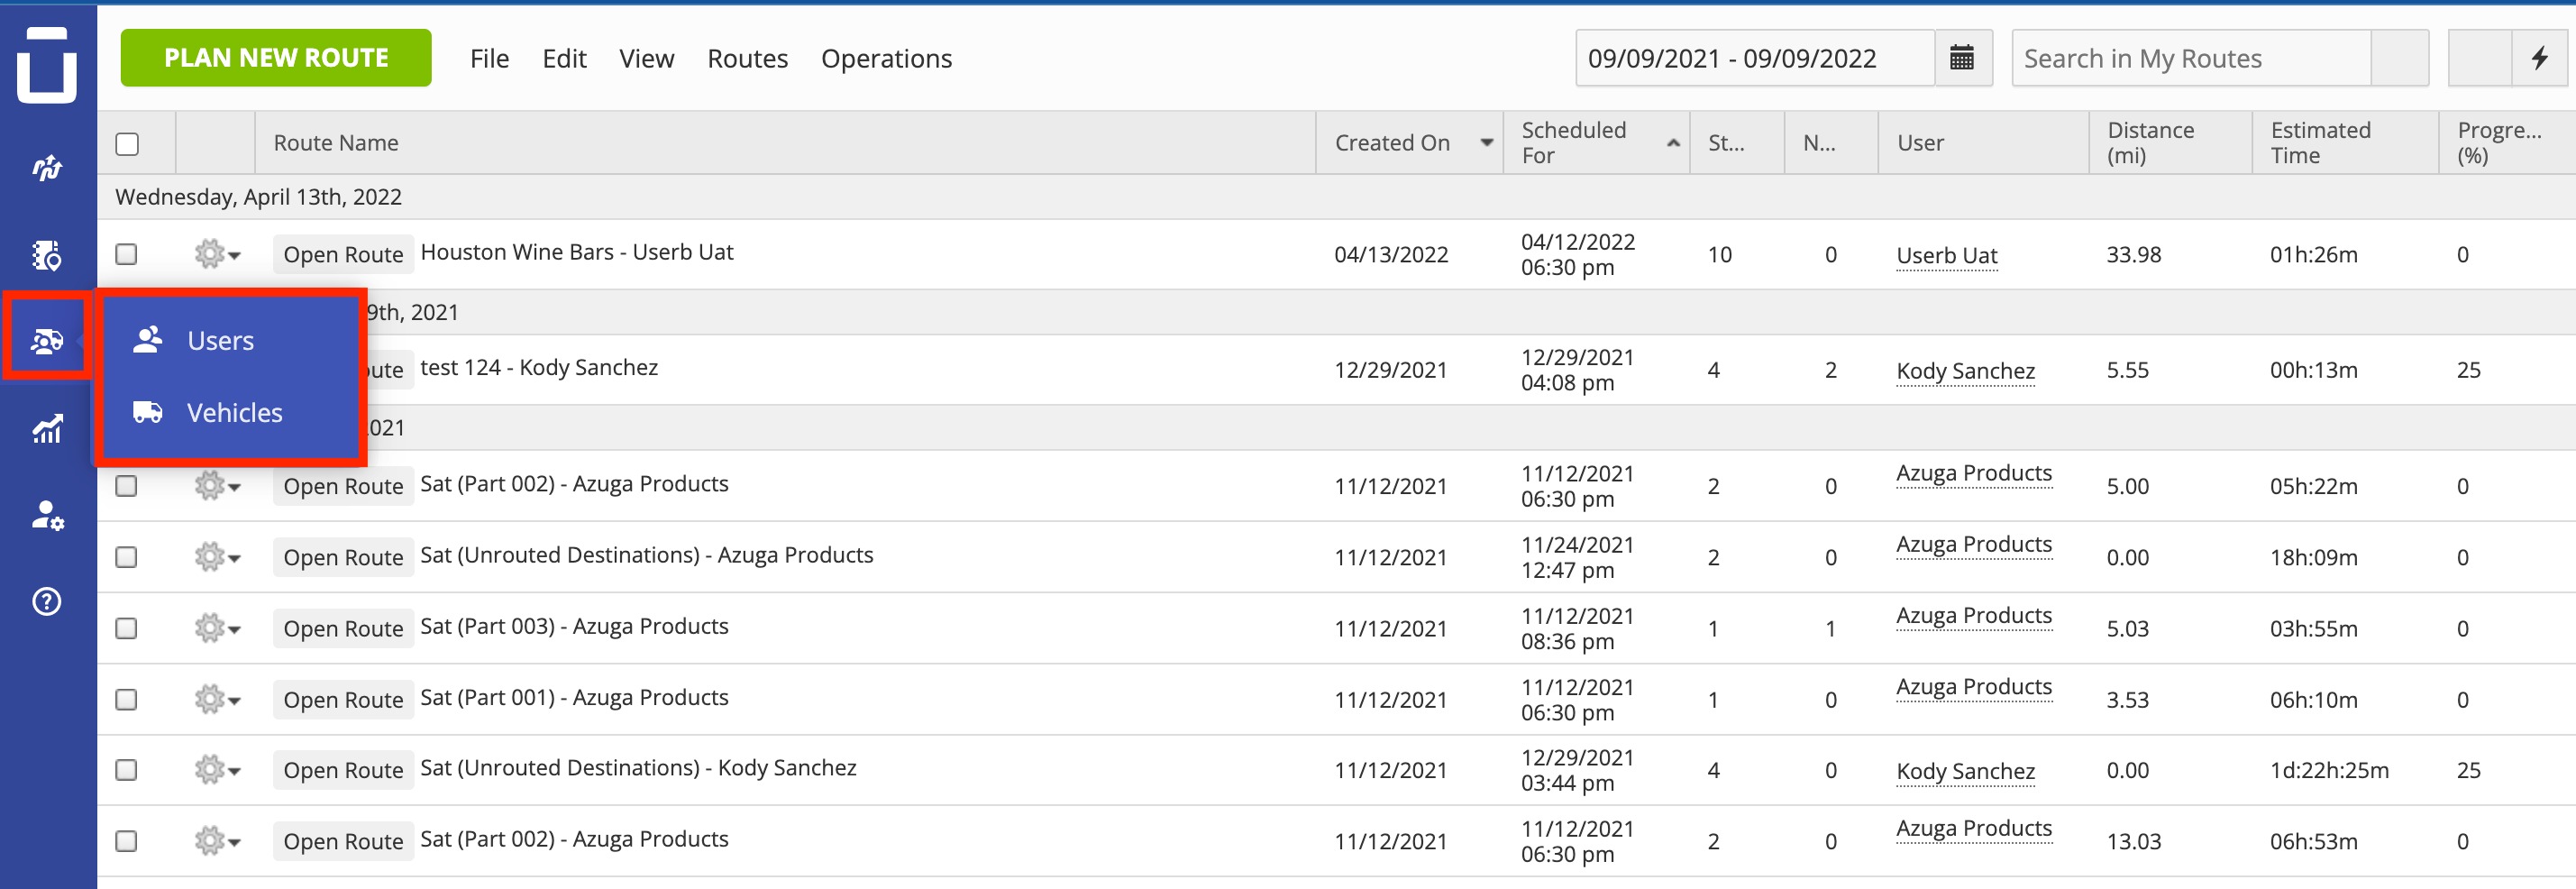Screen dimensions: 2576x889
Task: Click route name 'Houston Wine Bars - Userb Uat'
Action: point(577,252)
